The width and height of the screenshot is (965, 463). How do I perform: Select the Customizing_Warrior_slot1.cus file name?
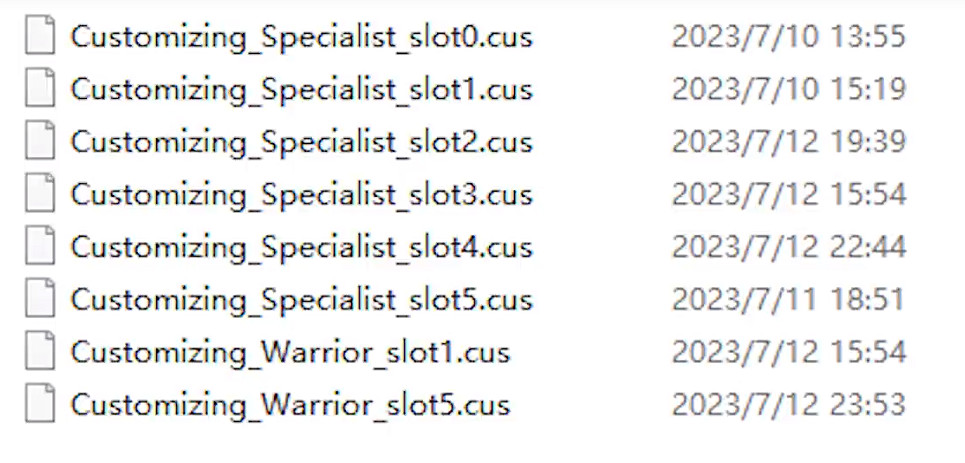pos(290,353)
